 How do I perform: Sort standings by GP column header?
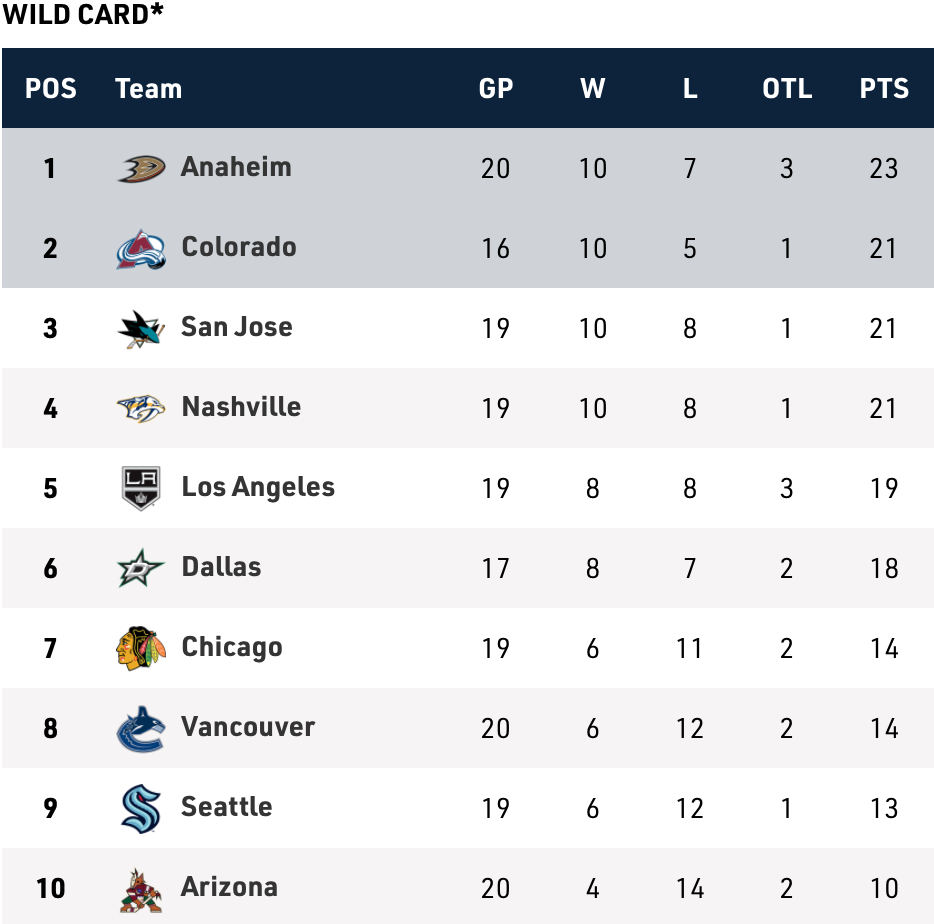496,88
